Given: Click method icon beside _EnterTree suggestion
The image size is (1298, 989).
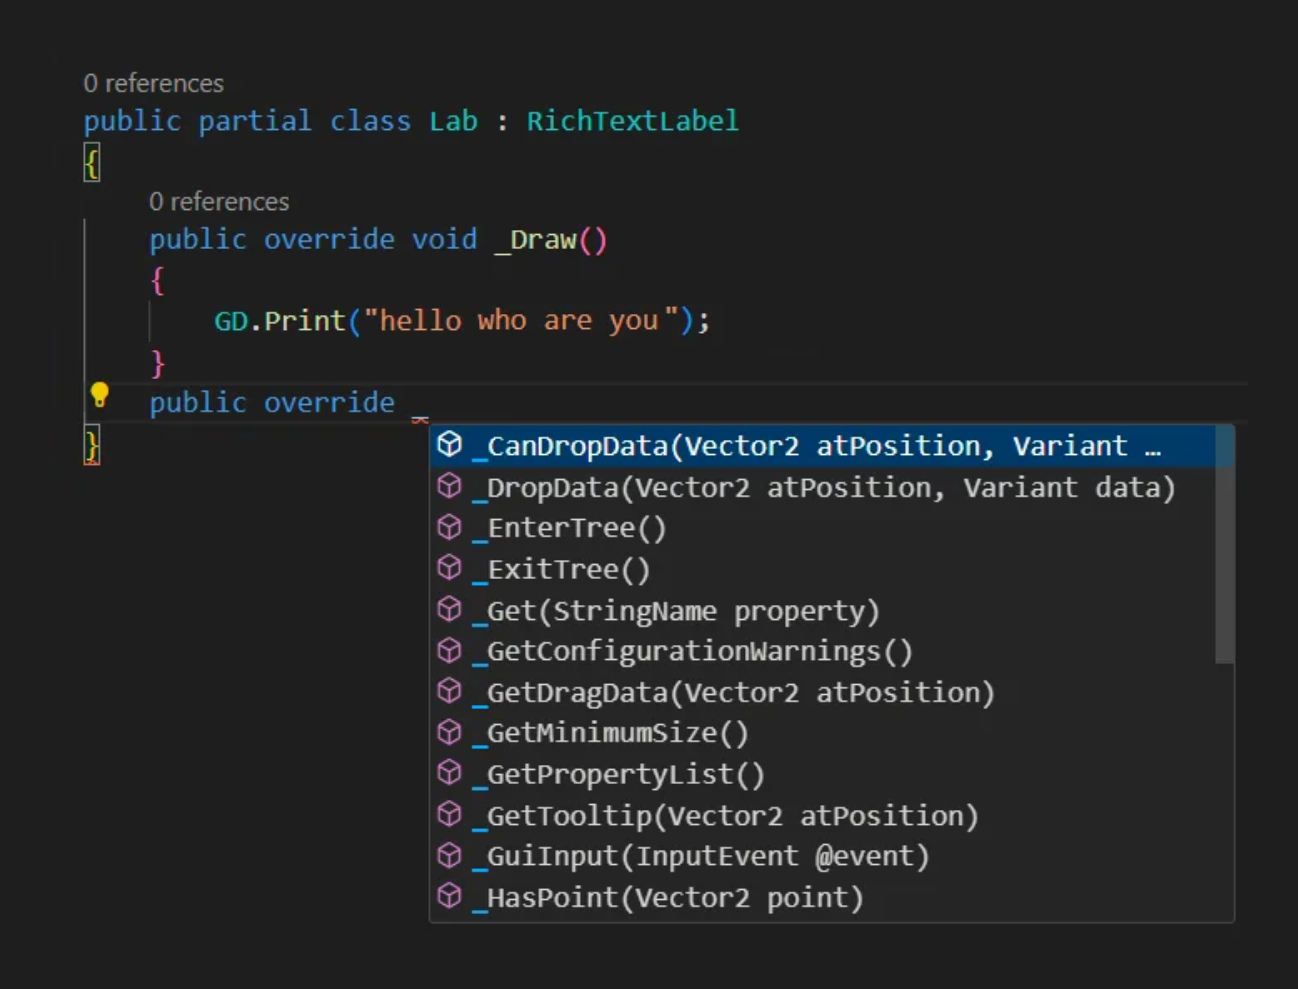Looking at the screenshot, I should point(450,527).
